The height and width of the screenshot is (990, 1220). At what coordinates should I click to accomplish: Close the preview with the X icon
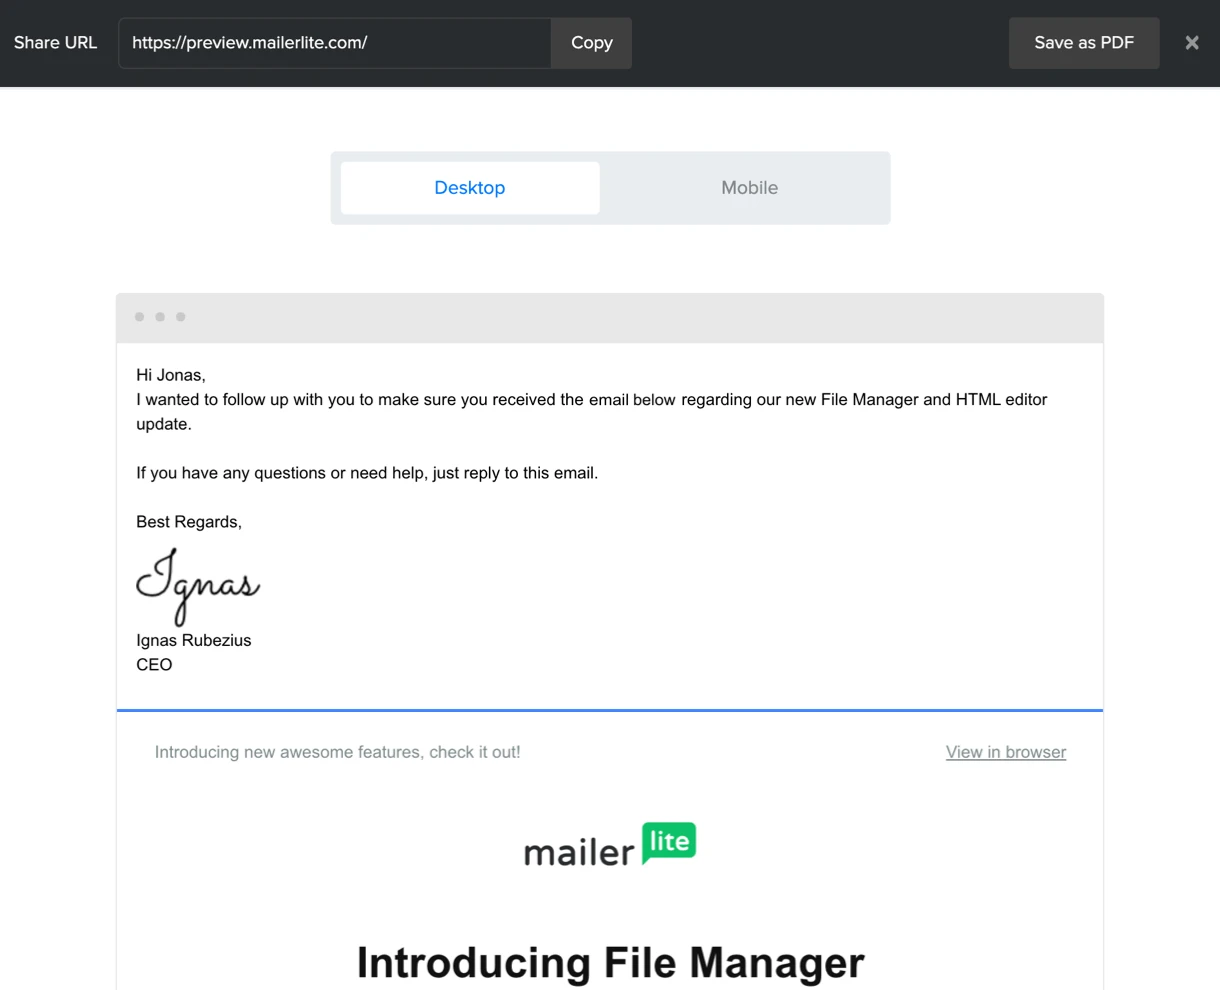coord(1191,43)
